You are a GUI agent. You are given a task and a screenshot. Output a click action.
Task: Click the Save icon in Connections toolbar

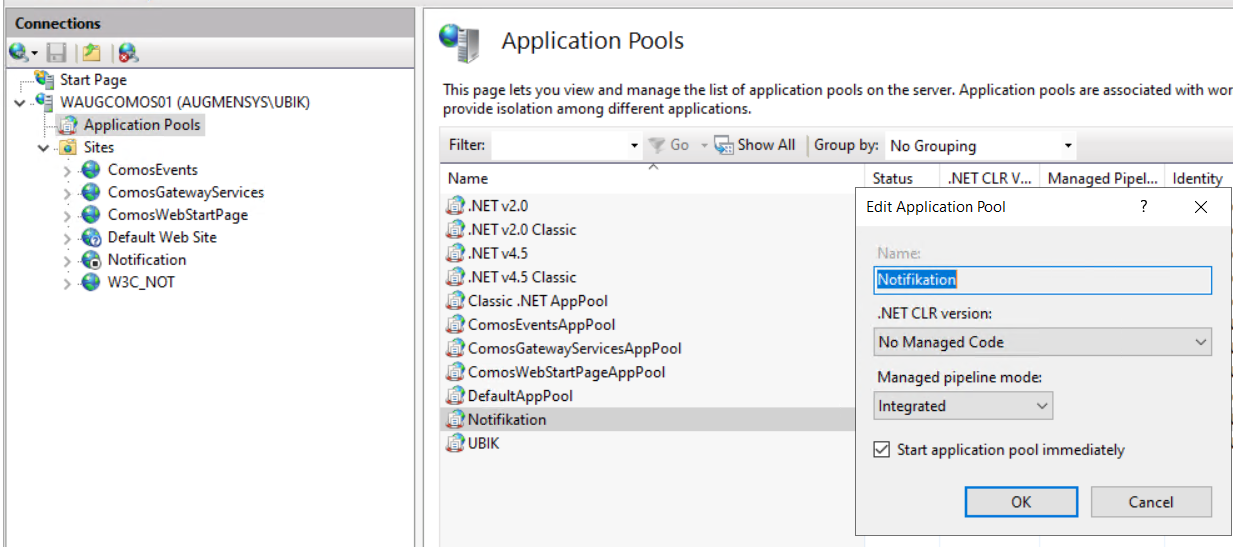[57, 52]
